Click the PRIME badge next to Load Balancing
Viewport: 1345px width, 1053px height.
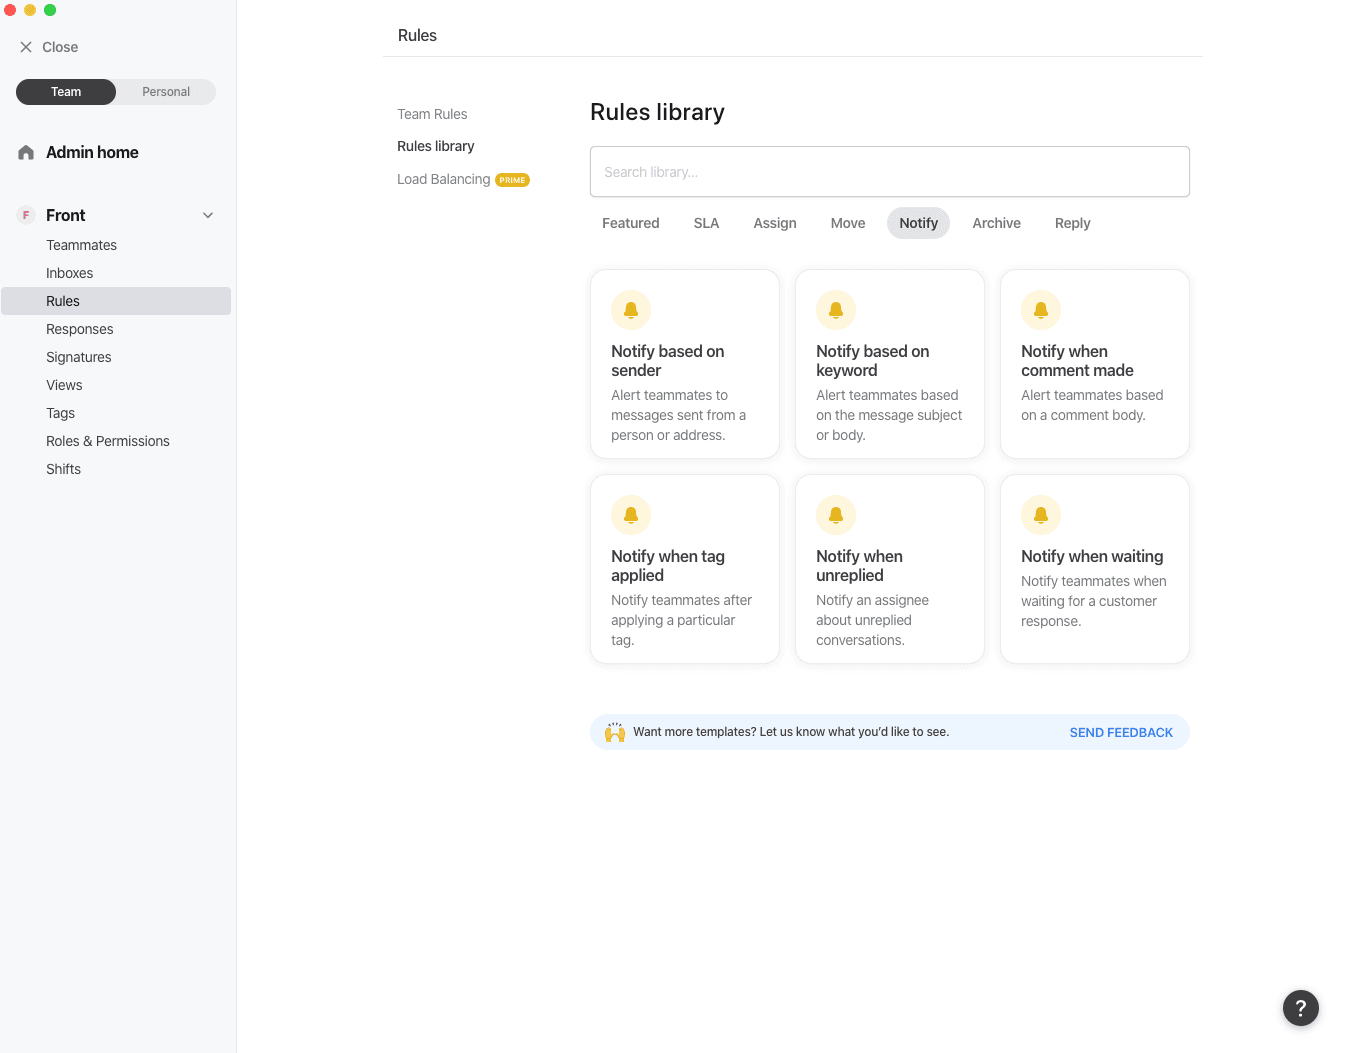[512, 180]
